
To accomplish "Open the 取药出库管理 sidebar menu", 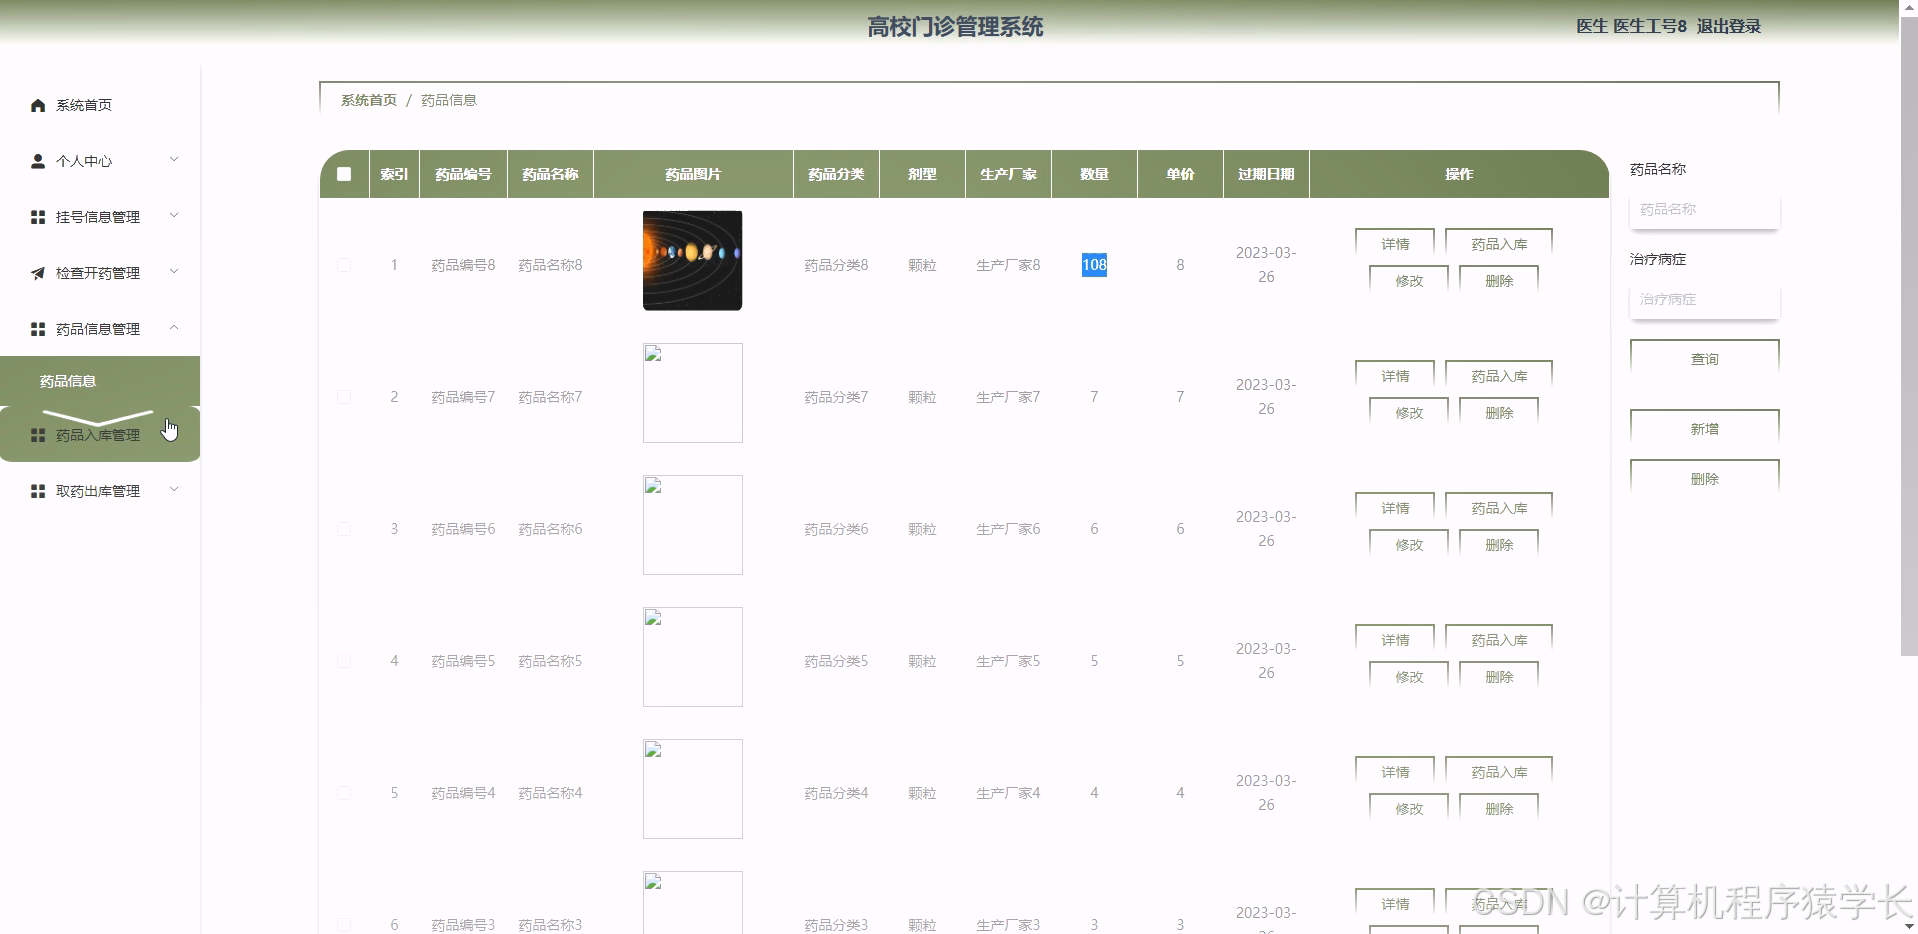I will click(100, 491).
